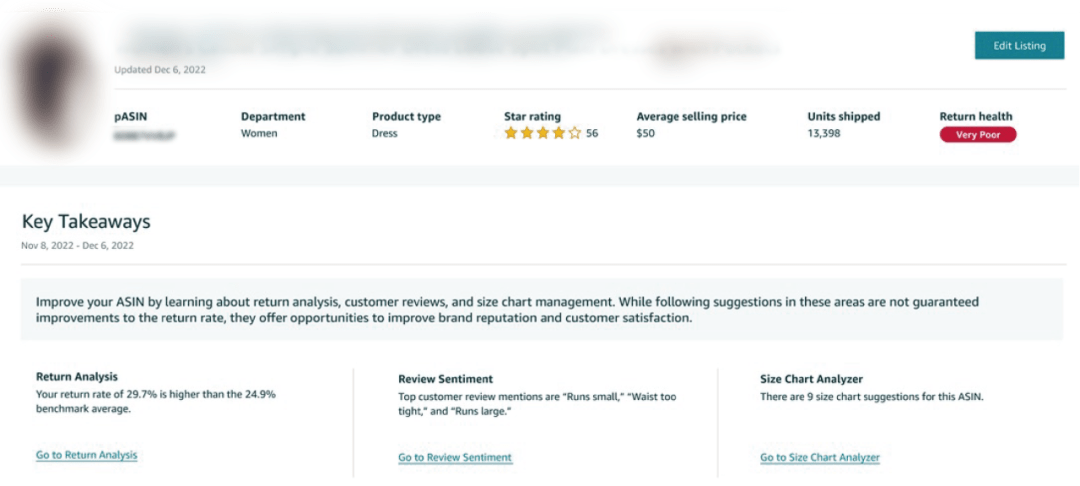Click the blurred pASIN value
This screenshot has width=1080, height=486.
tap(147, 134)
